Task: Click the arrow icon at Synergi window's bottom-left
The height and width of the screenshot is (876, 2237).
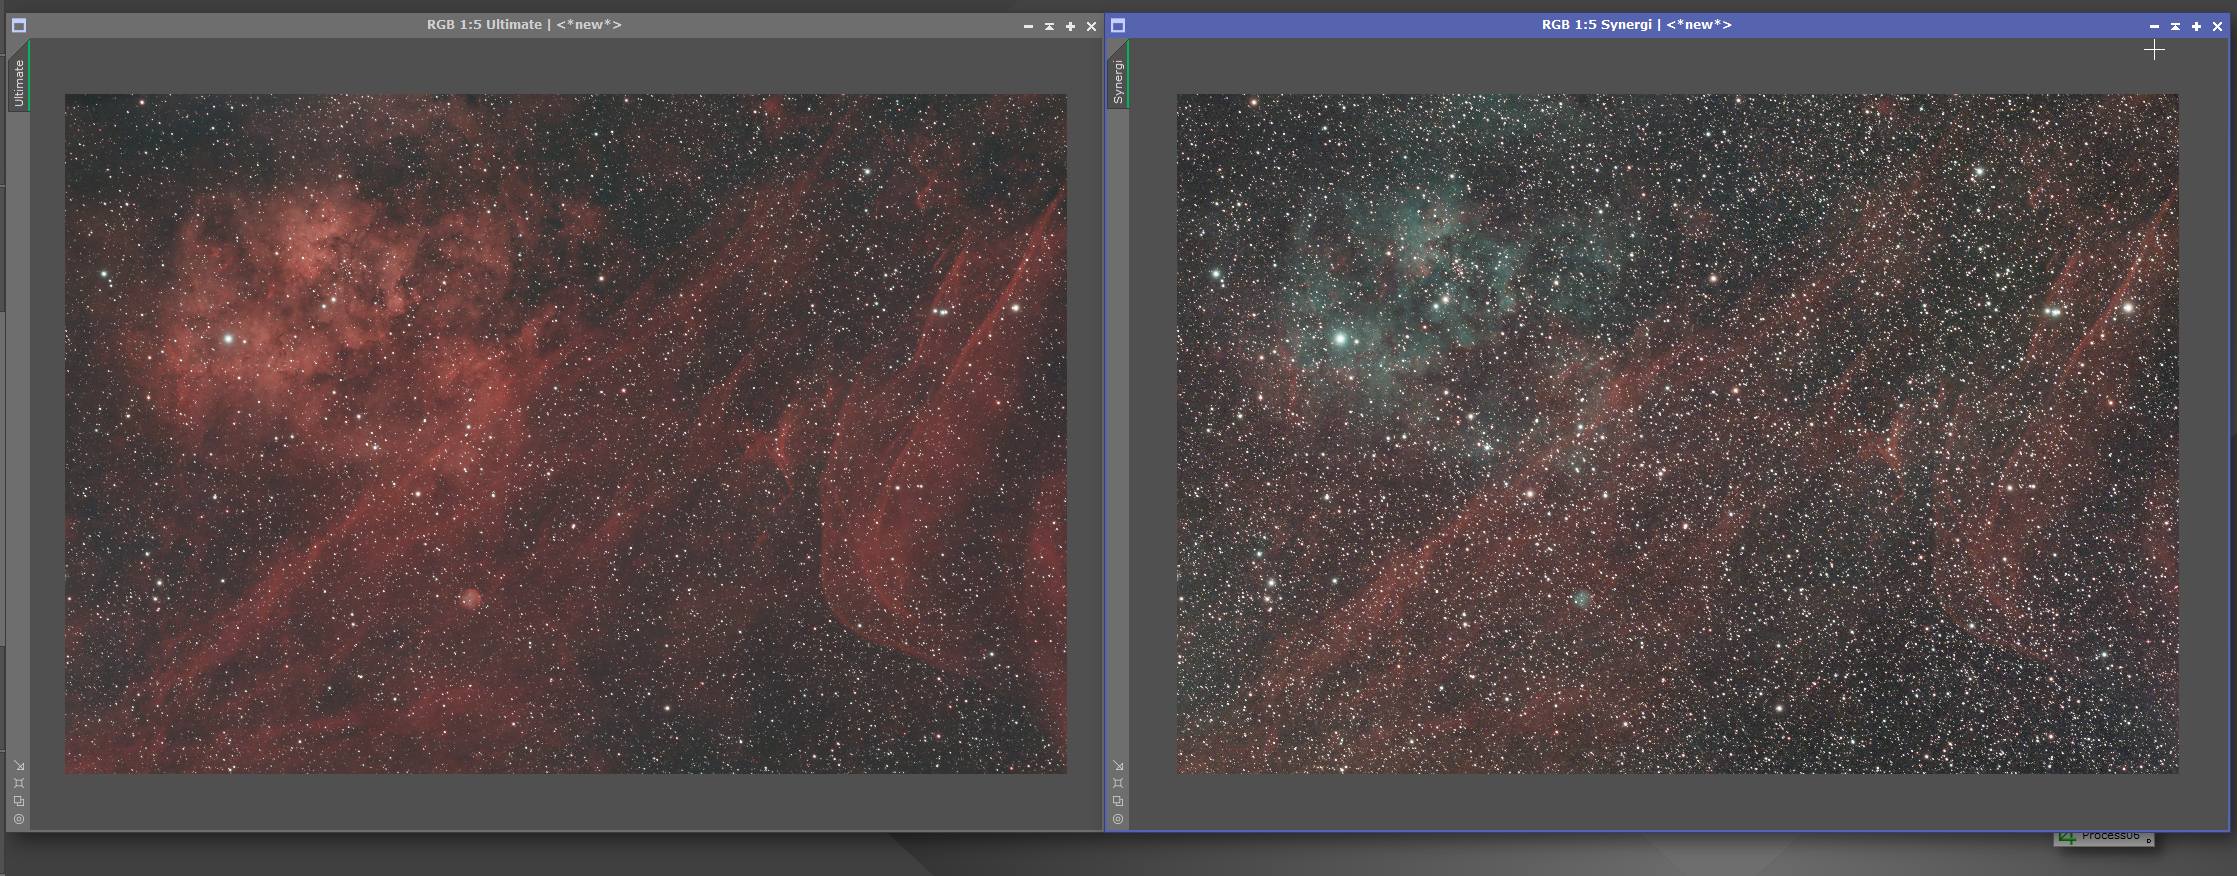Action: 1118,766
